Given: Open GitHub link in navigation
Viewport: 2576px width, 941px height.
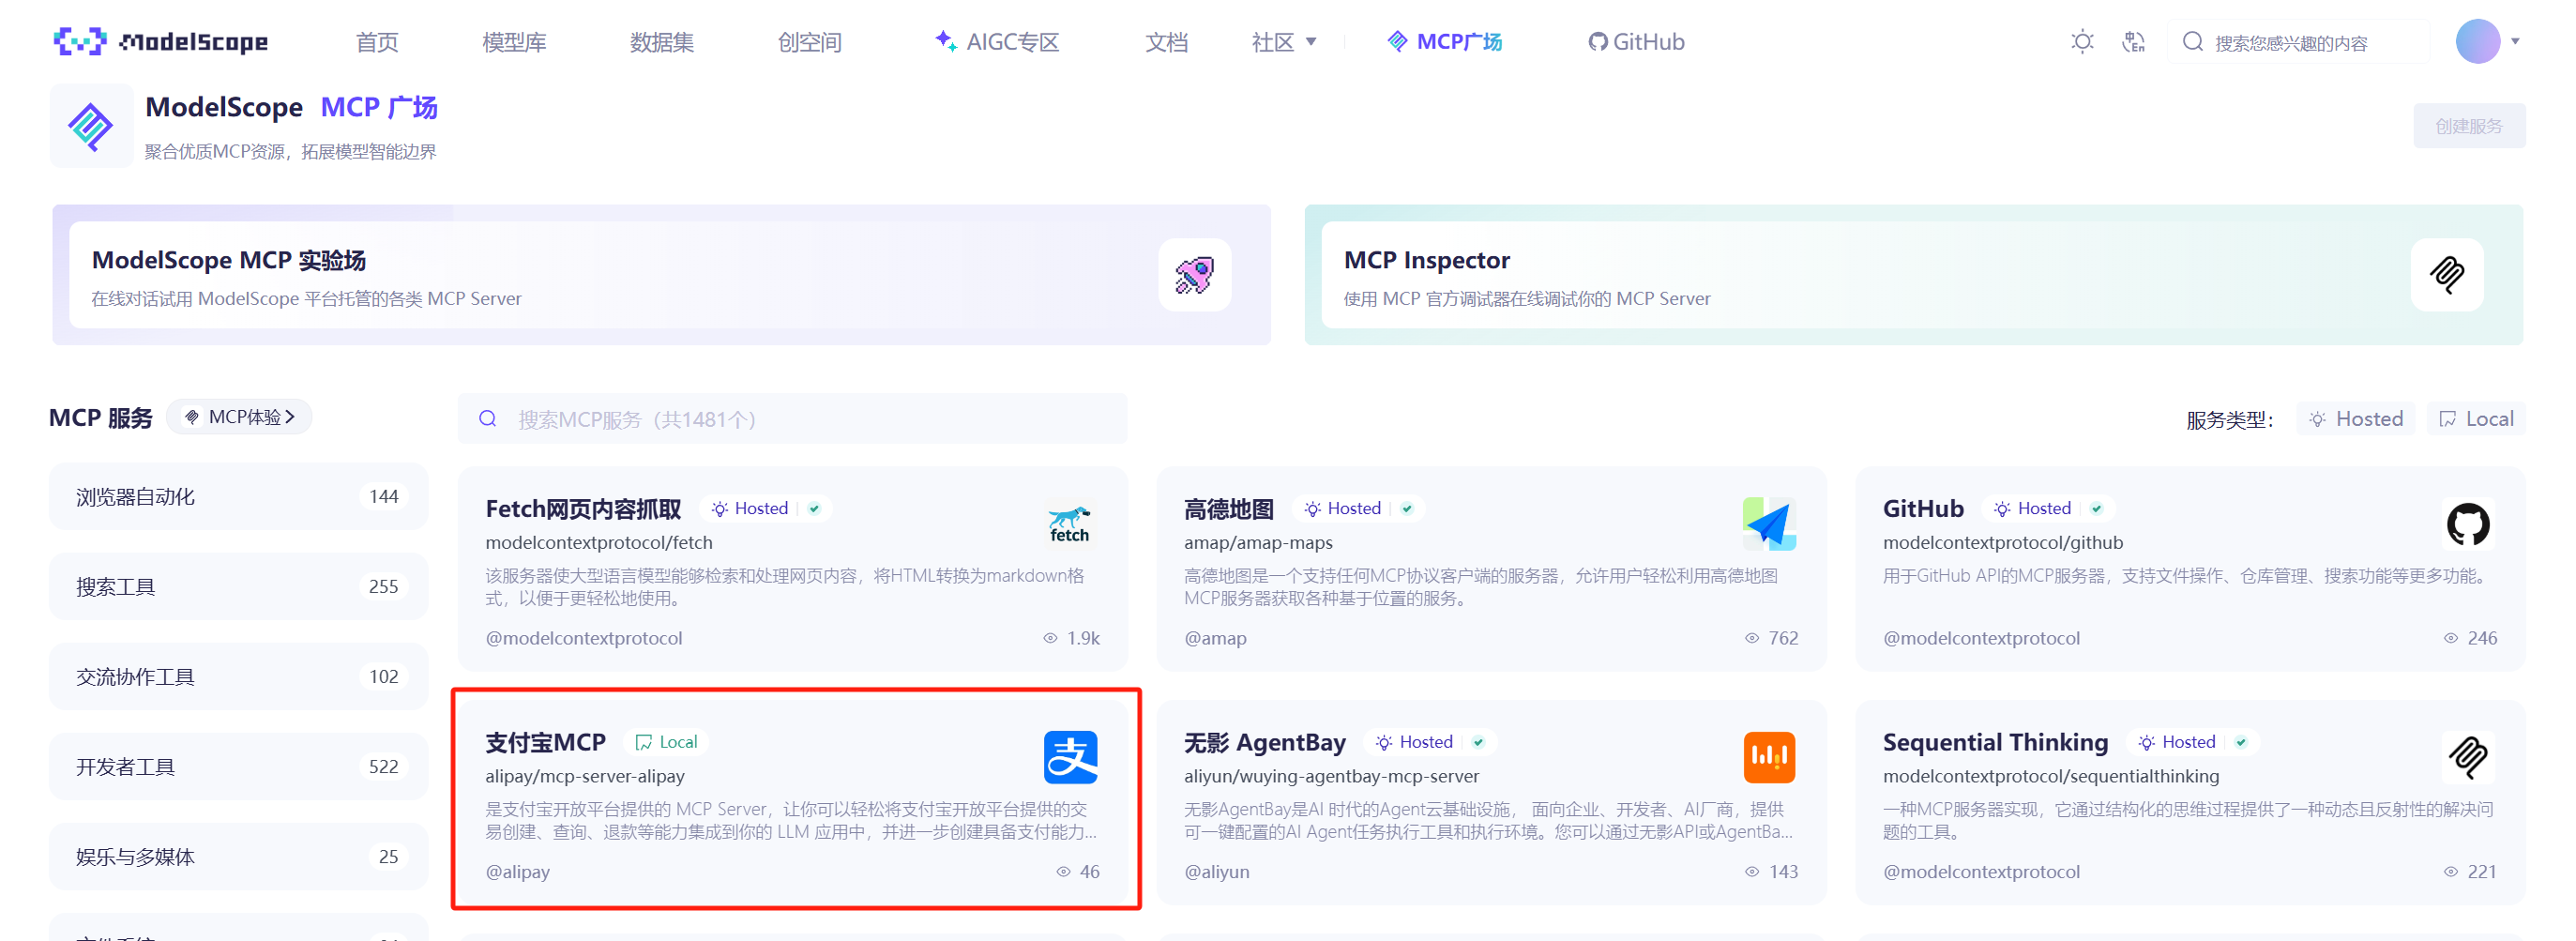Looking at the screenshot, I should coord(1636,42).
